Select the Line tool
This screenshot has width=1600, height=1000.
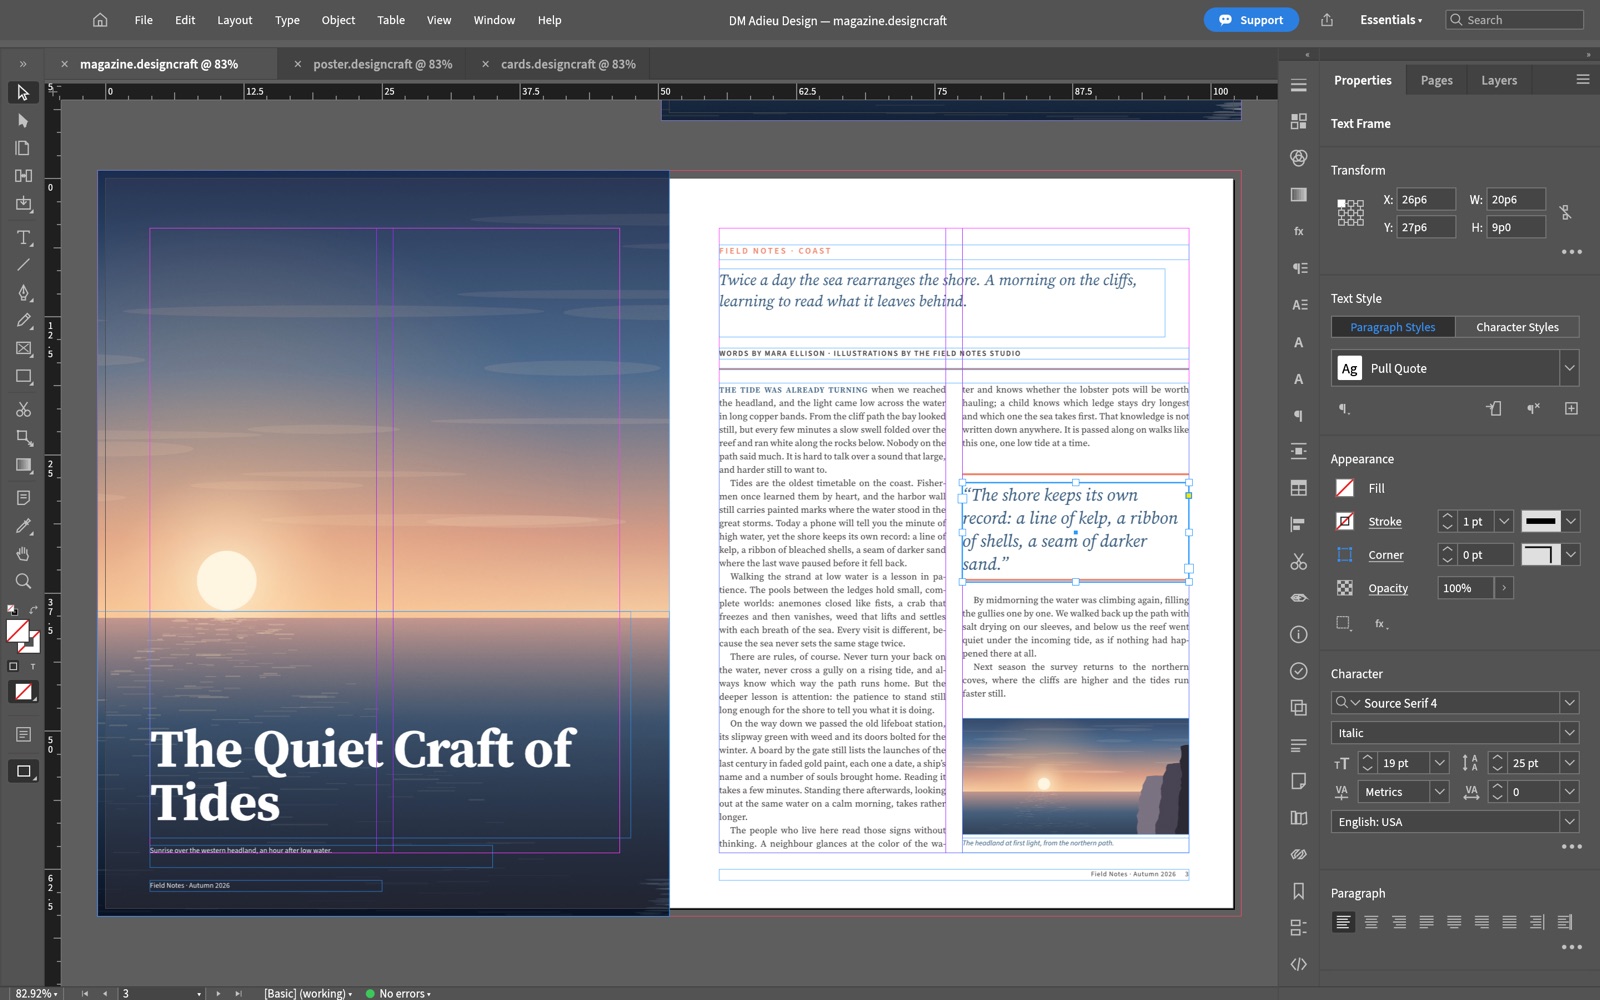[x=23, y=265]
